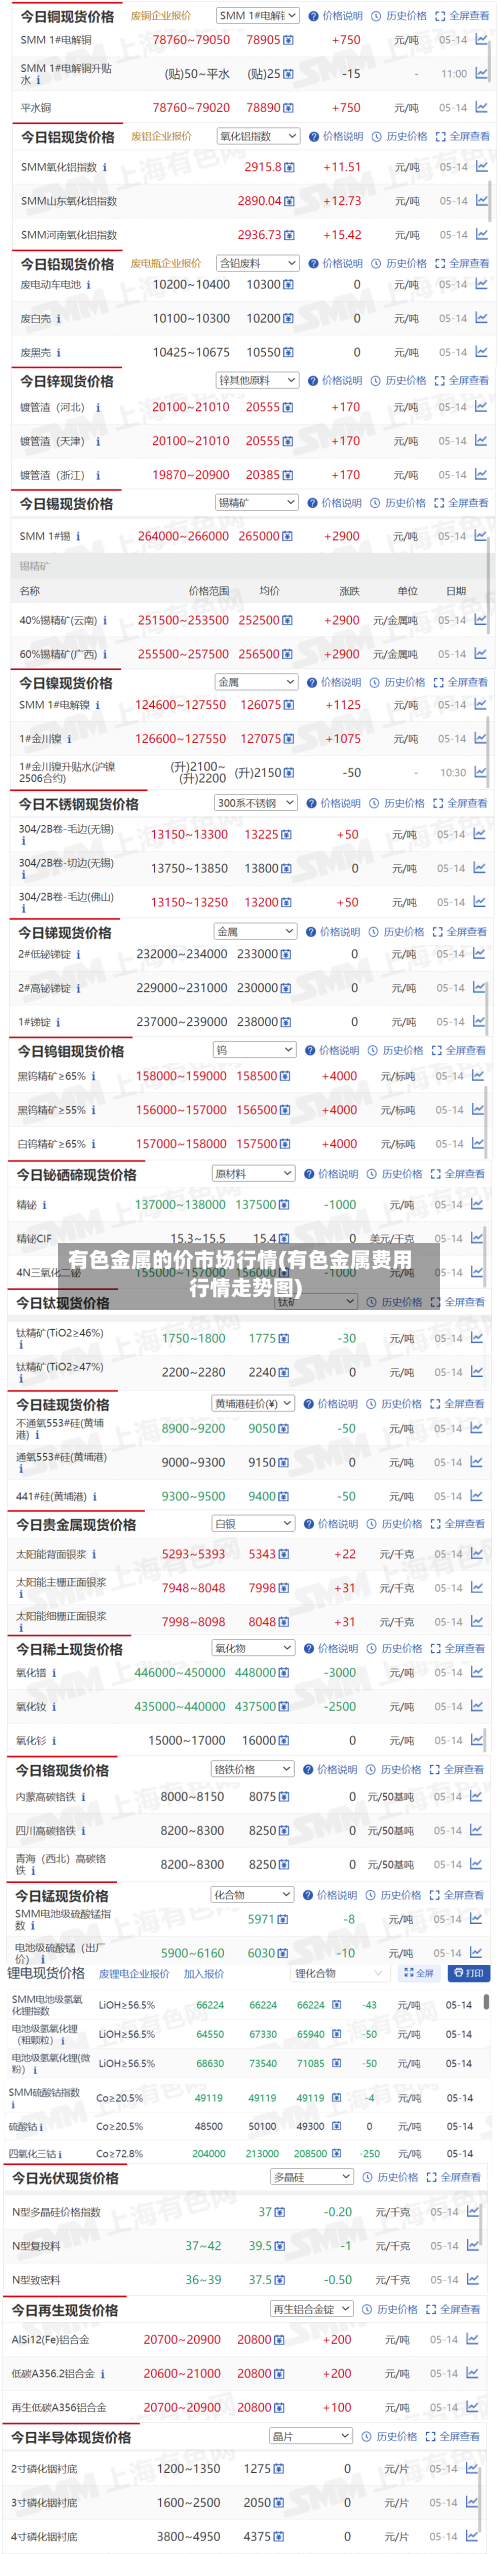Open 价格说明 link in copper section
Viewport: 500px width, 2554px height.
(336, 16)
